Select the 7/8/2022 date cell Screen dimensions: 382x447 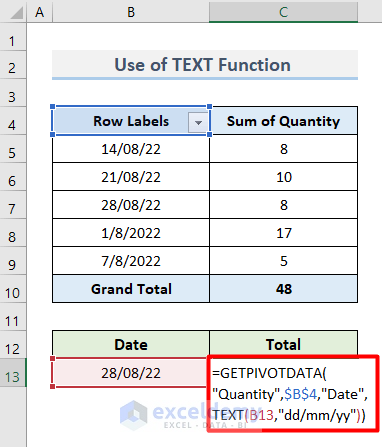click(x=131, y=261)
